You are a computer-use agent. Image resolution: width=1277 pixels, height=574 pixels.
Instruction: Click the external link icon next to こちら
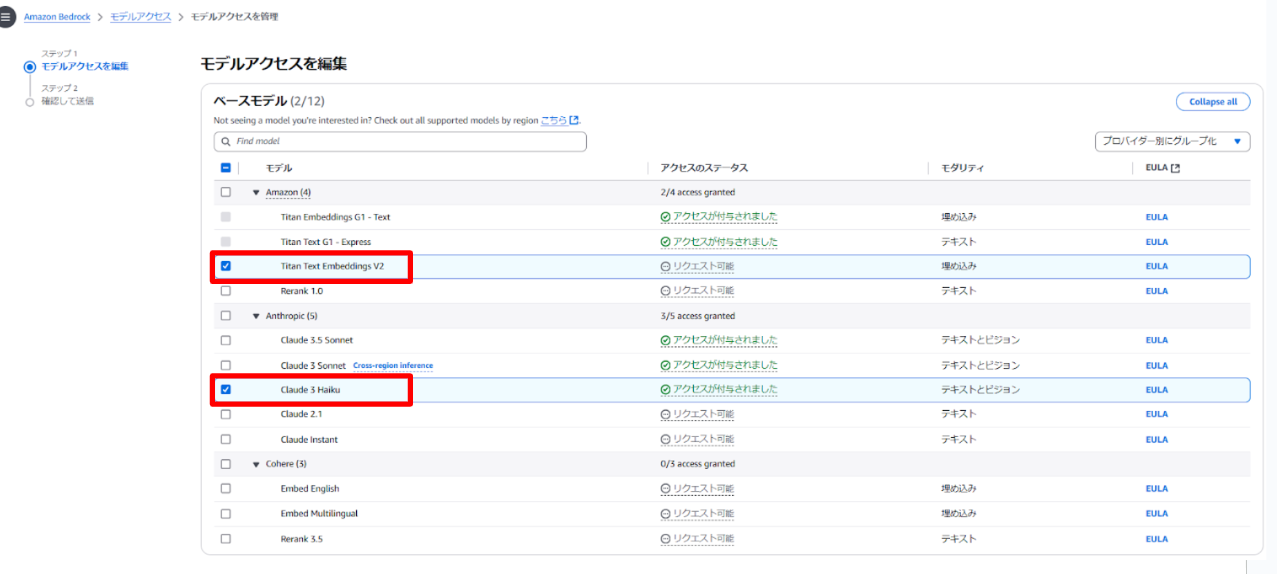click(x=574, y=120)
